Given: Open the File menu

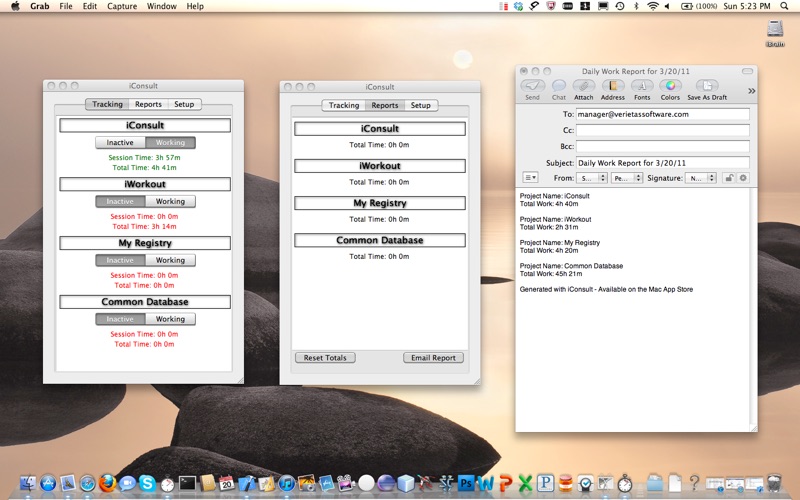Looking at the screenshot, I should coord(66,6).
